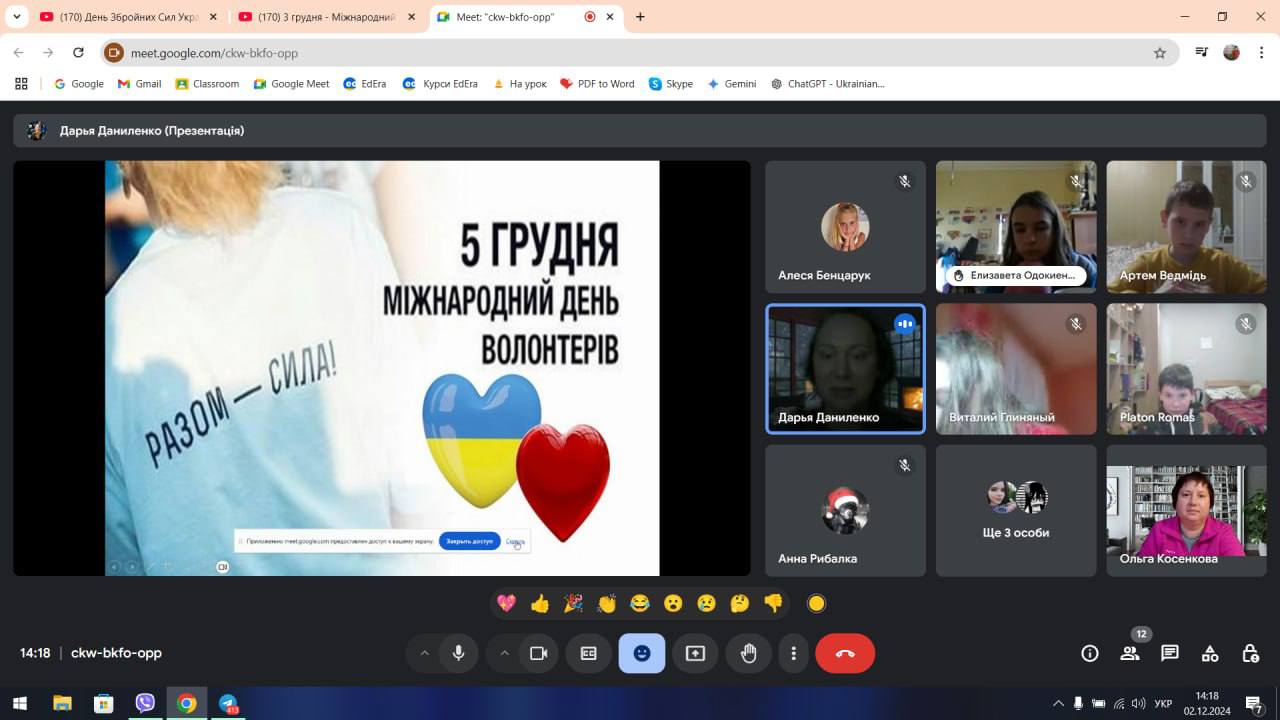Expand audio settings arrow beside microphone
The height and width of the screenshot is (720, 1280).
pyautogui.click(x=424, y=653)
